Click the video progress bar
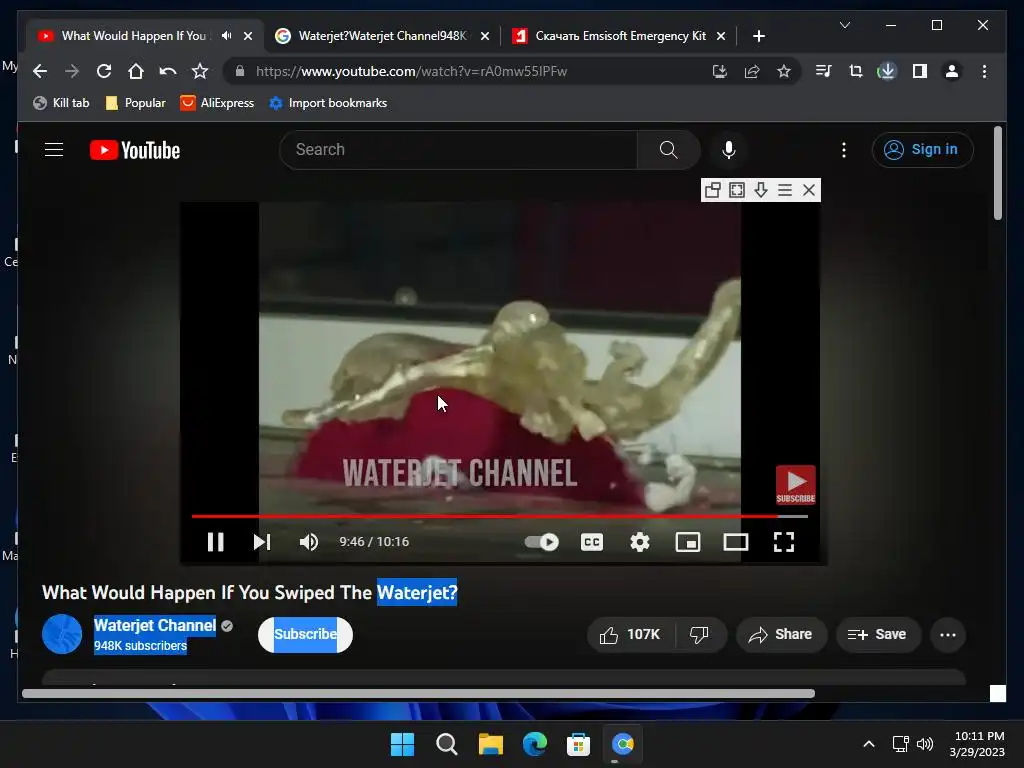The image size is (1024, 768). (500, 516)
